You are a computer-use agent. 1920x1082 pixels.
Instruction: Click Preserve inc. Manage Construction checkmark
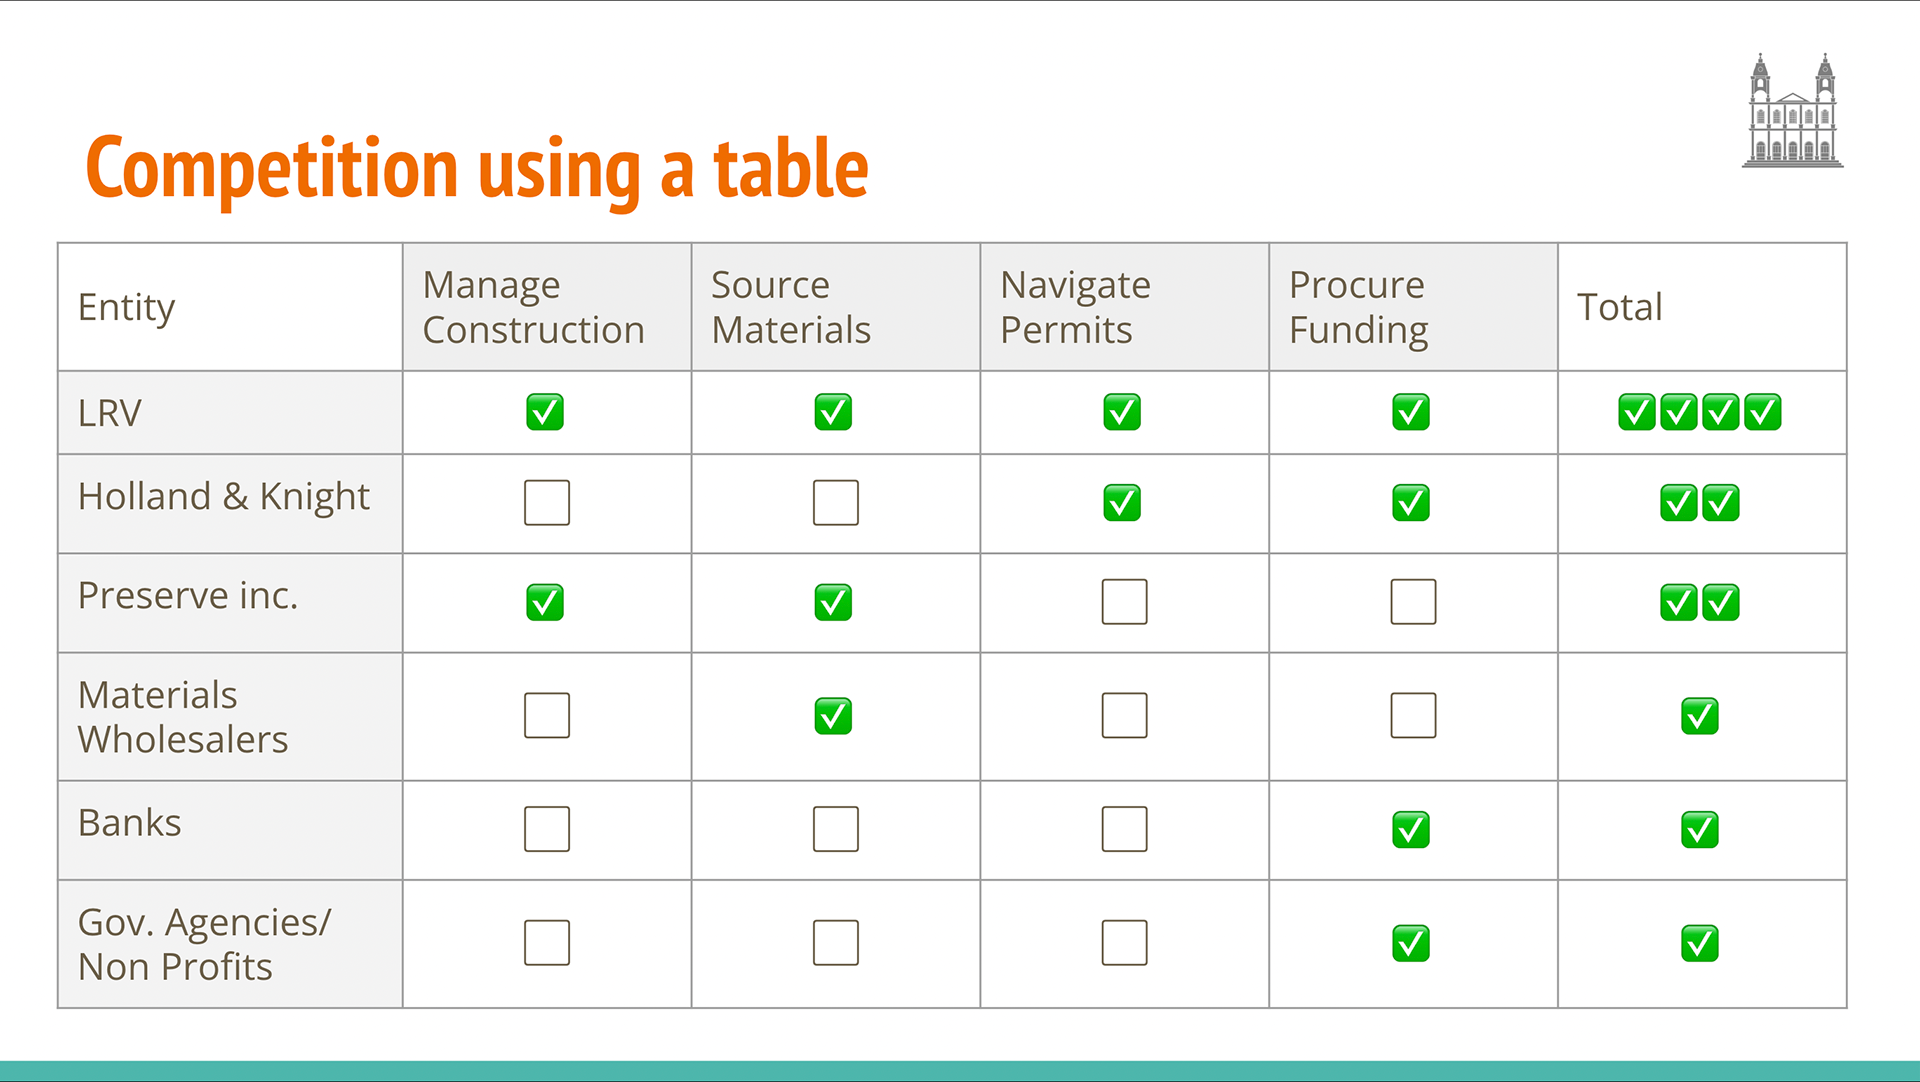point(545,602)
